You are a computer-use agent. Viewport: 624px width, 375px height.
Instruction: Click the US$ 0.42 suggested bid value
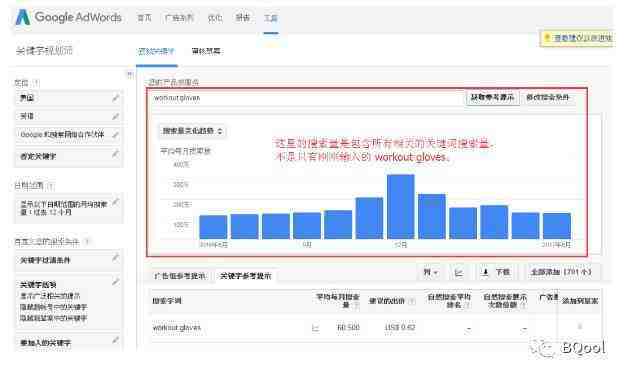400,328
